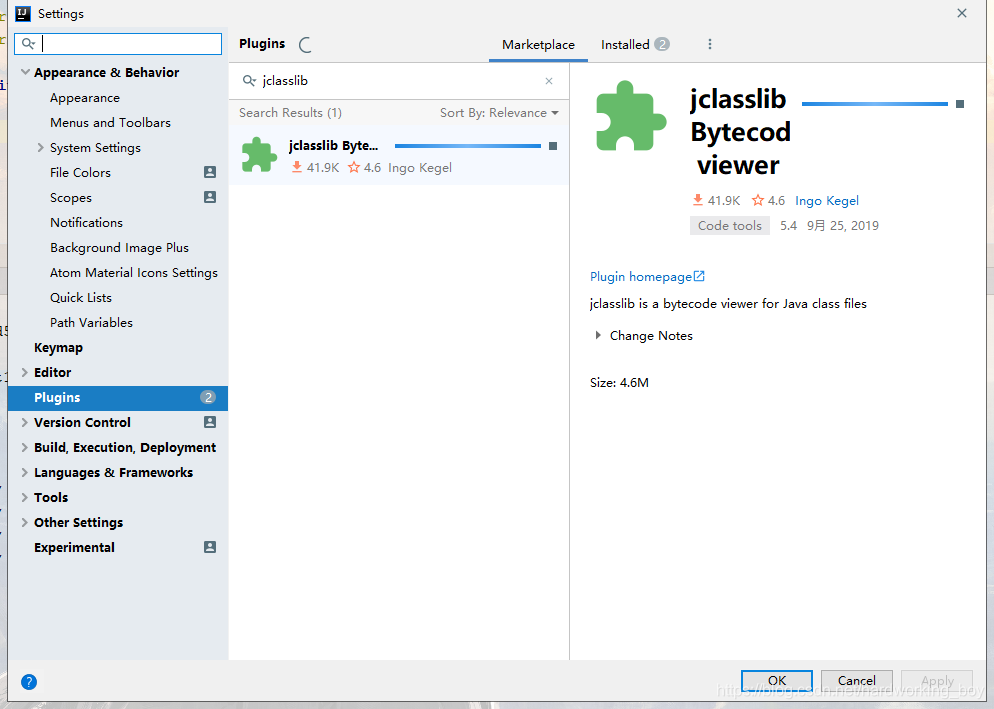Click the Cancel button

(x=856, y=681)
